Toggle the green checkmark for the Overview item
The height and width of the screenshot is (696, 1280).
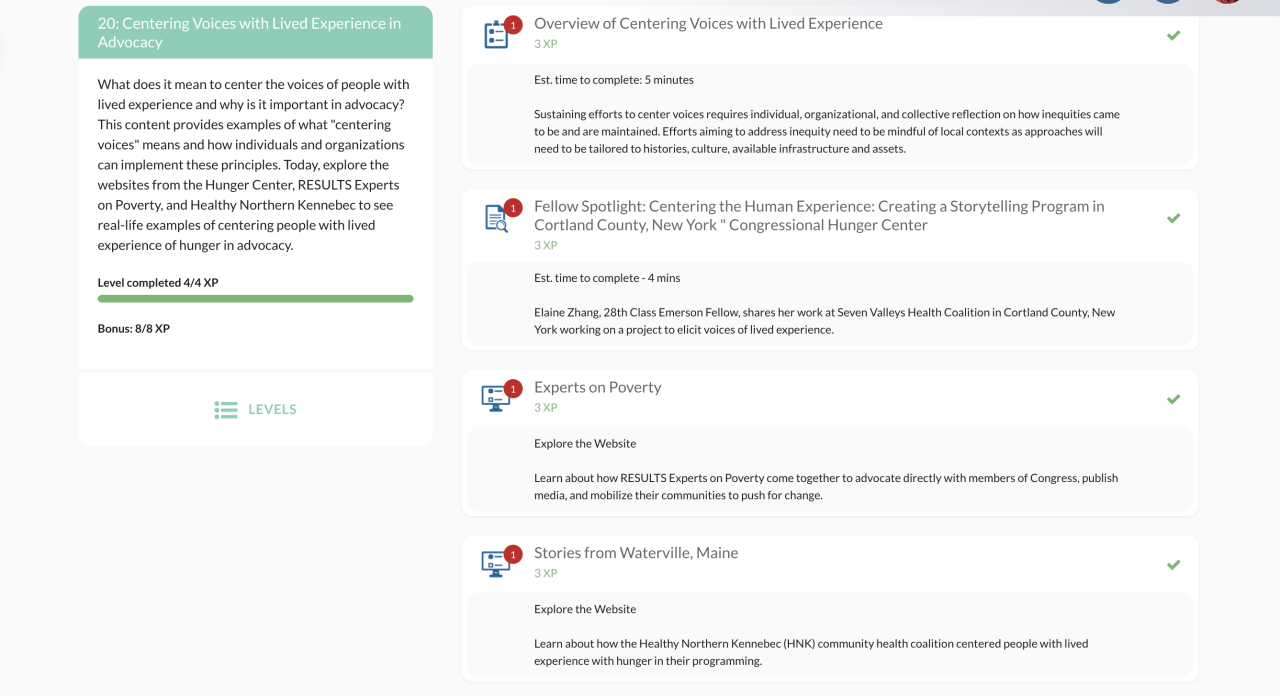[1173, 36]
